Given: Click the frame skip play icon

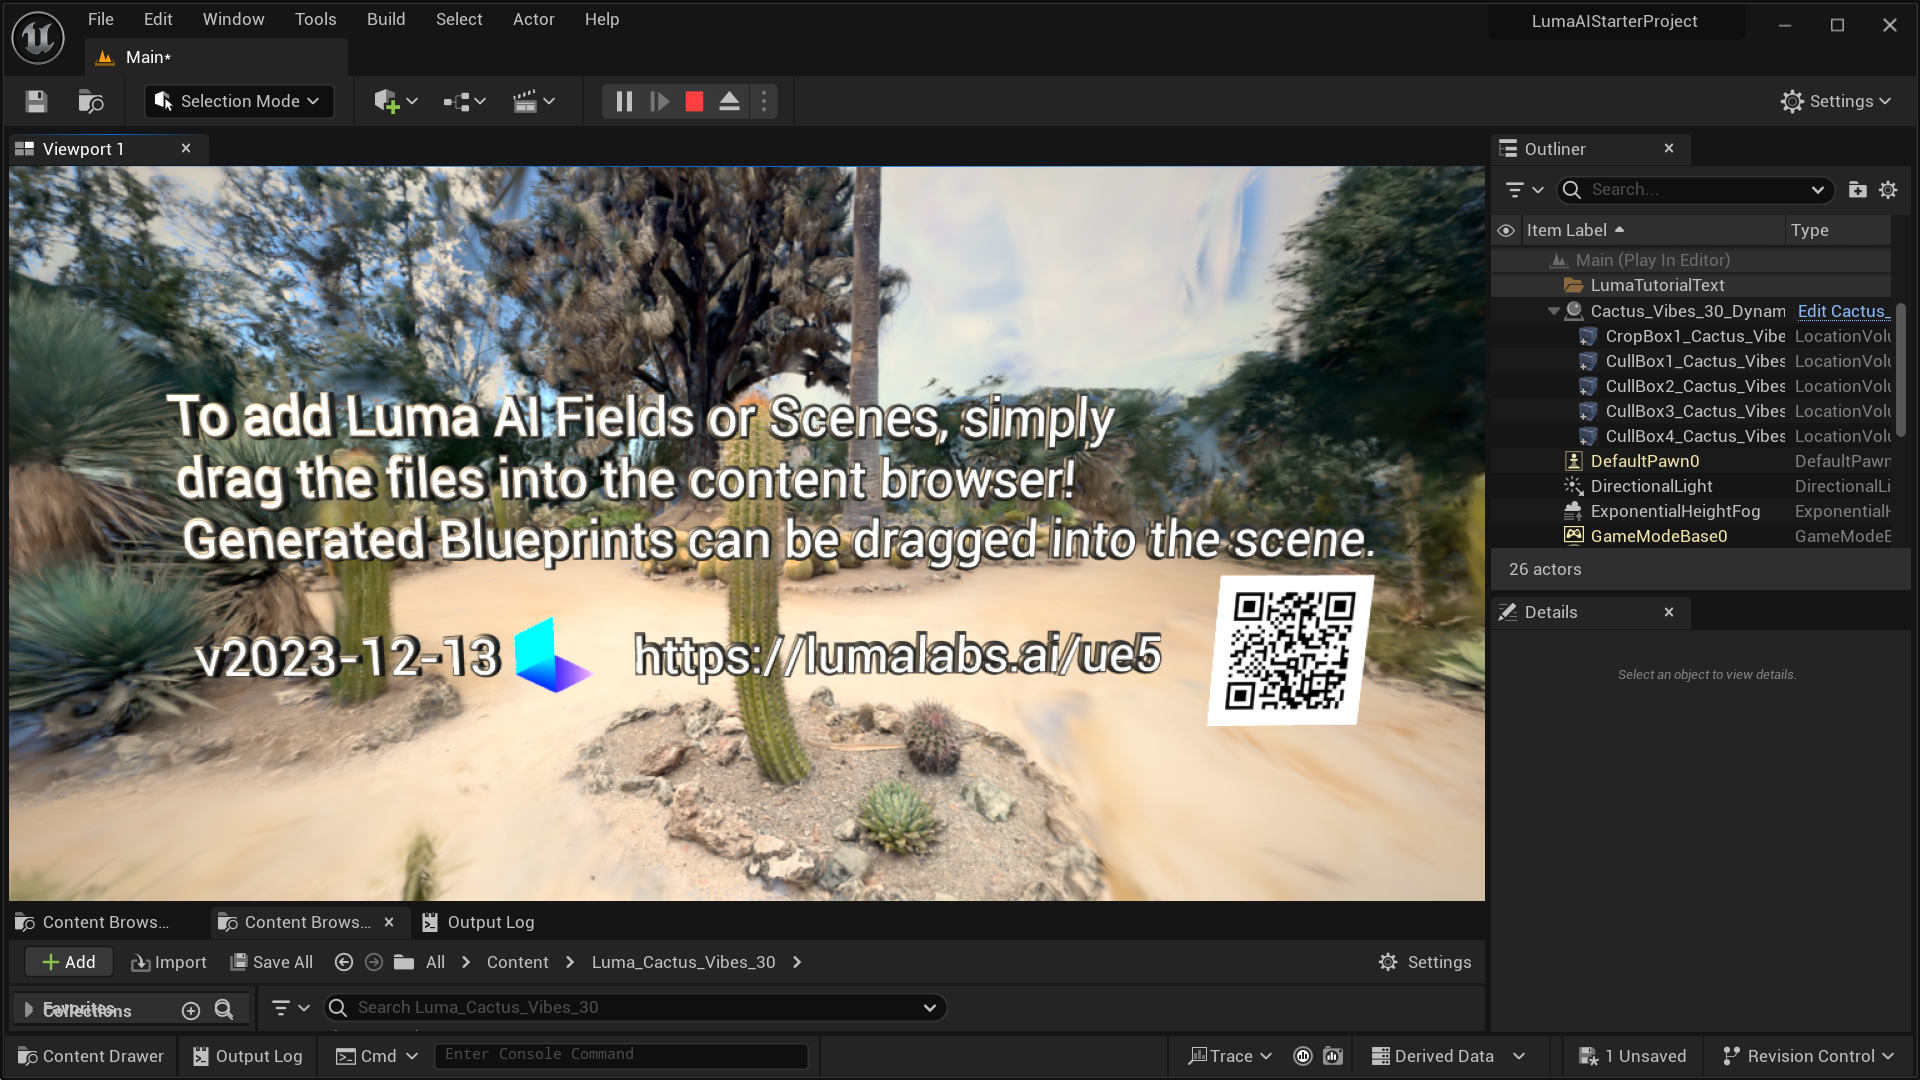Looking at the screenshot, I should pyautogui.click(x=659, y=101).
